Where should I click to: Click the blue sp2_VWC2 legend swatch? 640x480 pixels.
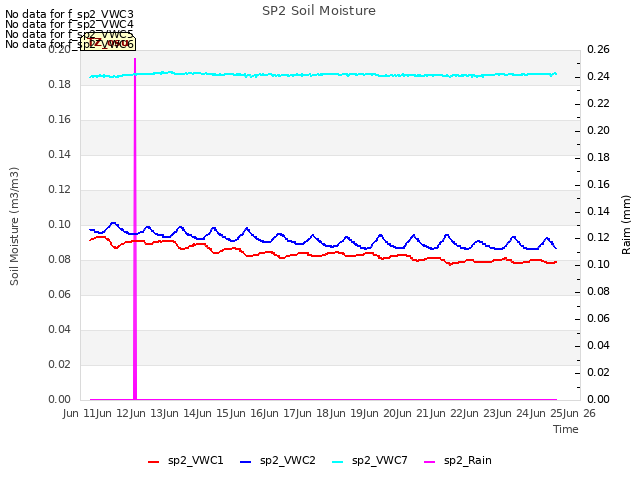click(245, 462)
